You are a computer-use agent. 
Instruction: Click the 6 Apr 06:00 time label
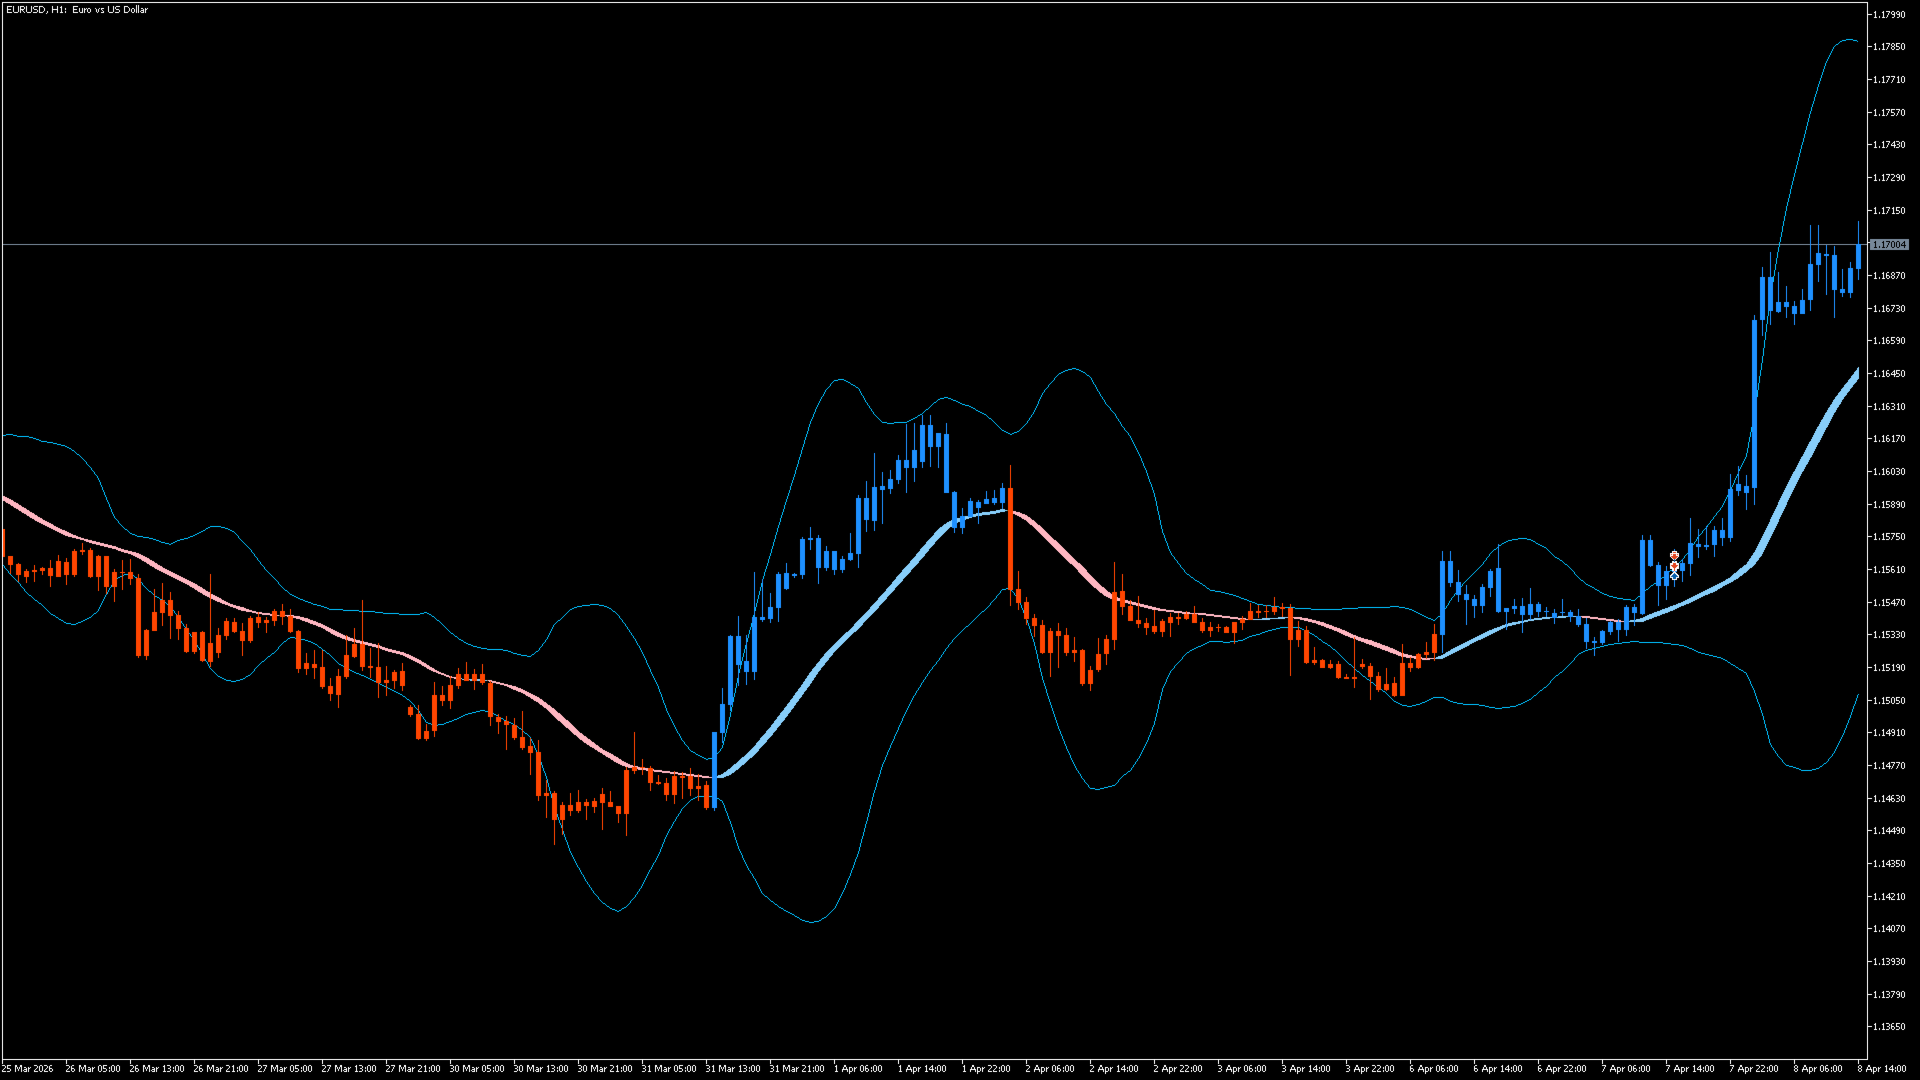pyautogui.click(x=1434, y=1069)
